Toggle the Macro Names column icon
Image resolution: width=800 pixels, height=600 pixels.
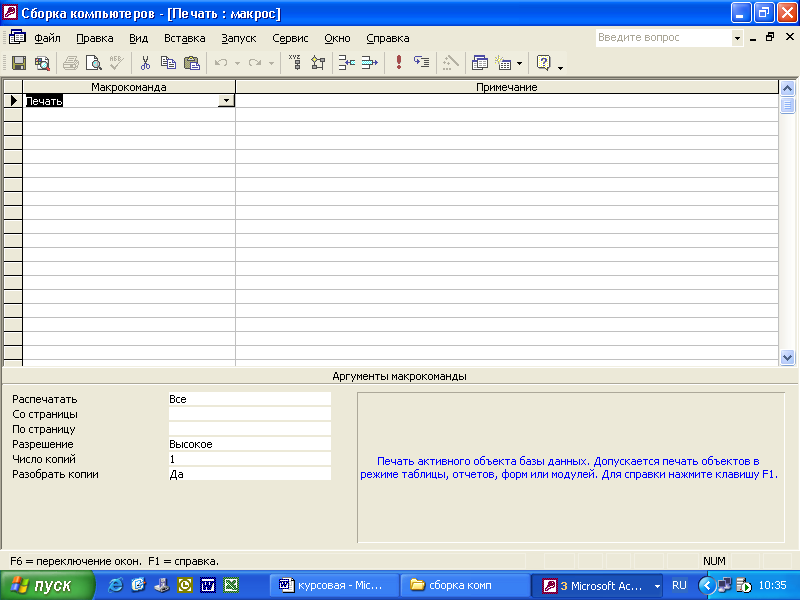pyautogui.click(x=295, y=63)
